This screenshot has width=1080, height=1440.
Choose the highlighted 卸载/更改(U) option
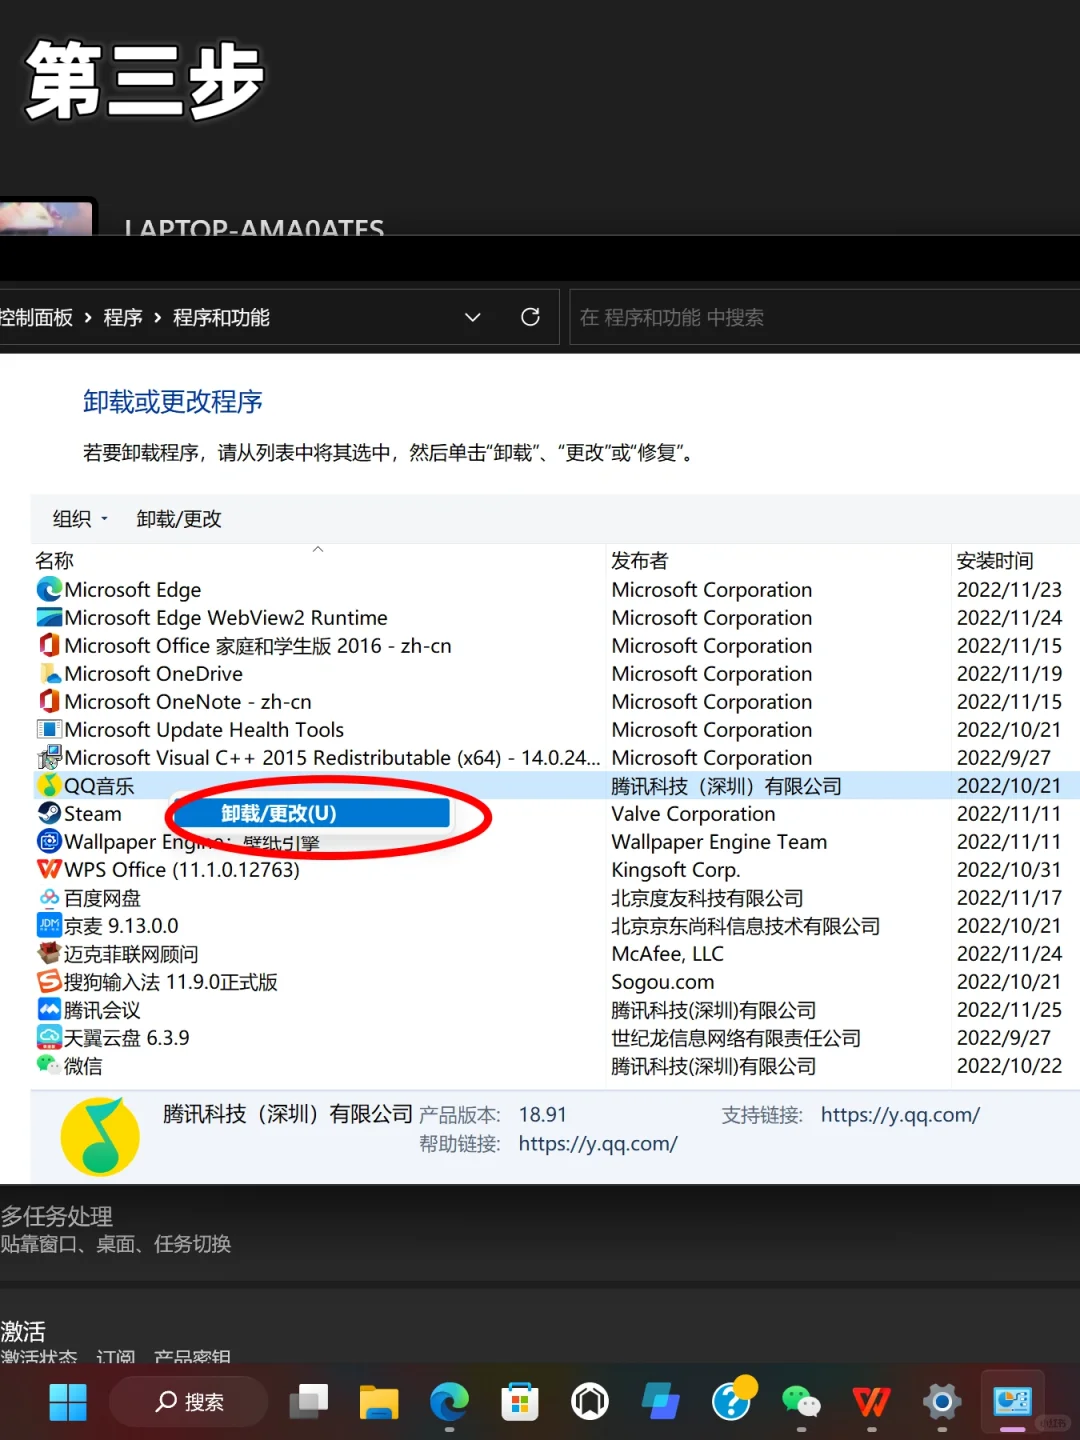pos(308,813)
